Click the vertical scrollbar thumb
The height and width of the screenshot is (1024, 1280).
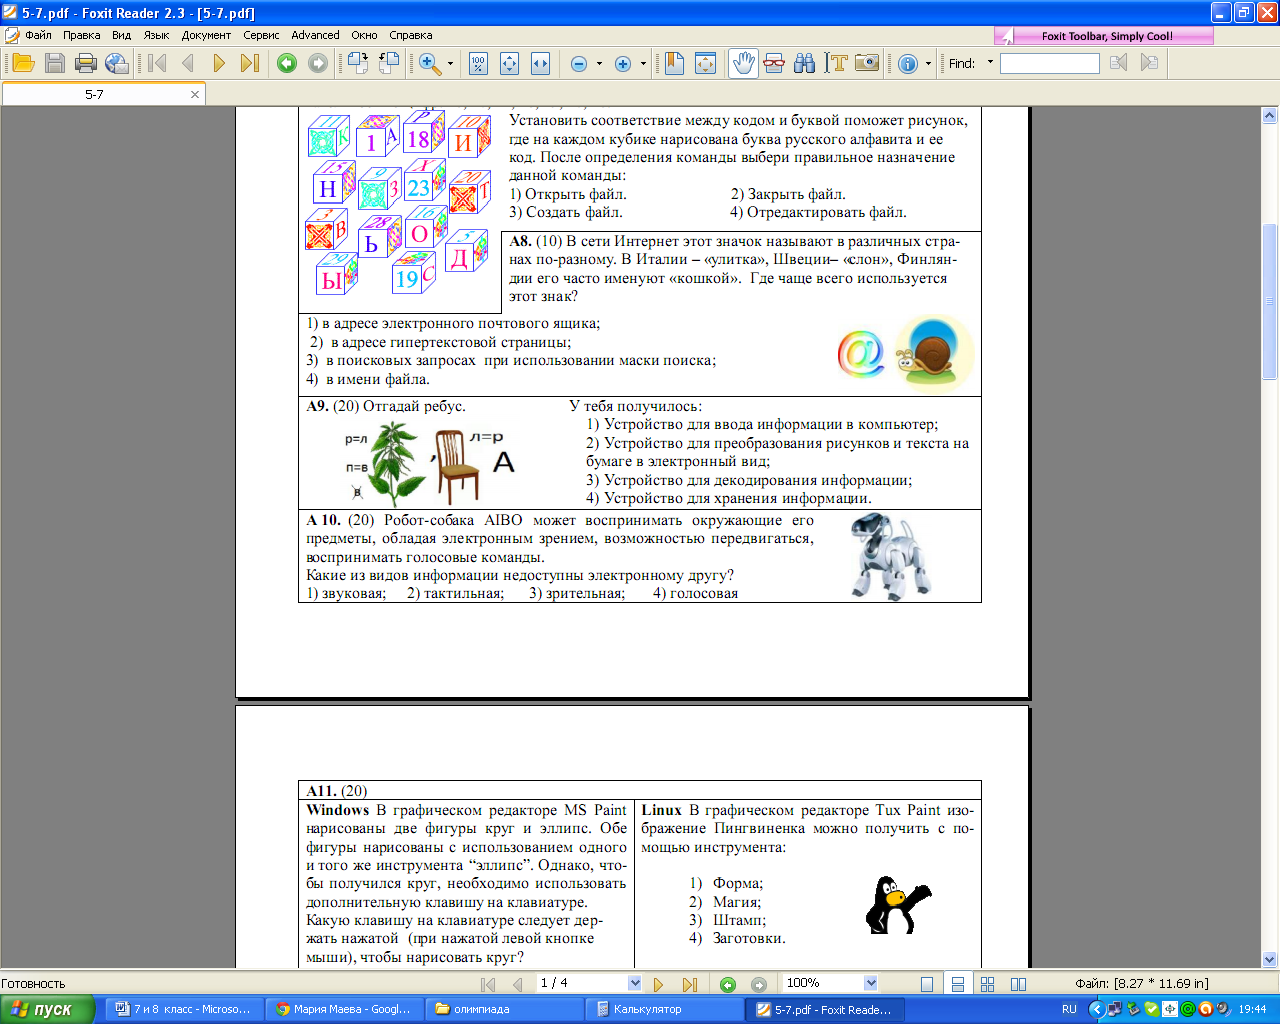[x=1270, y=301]
